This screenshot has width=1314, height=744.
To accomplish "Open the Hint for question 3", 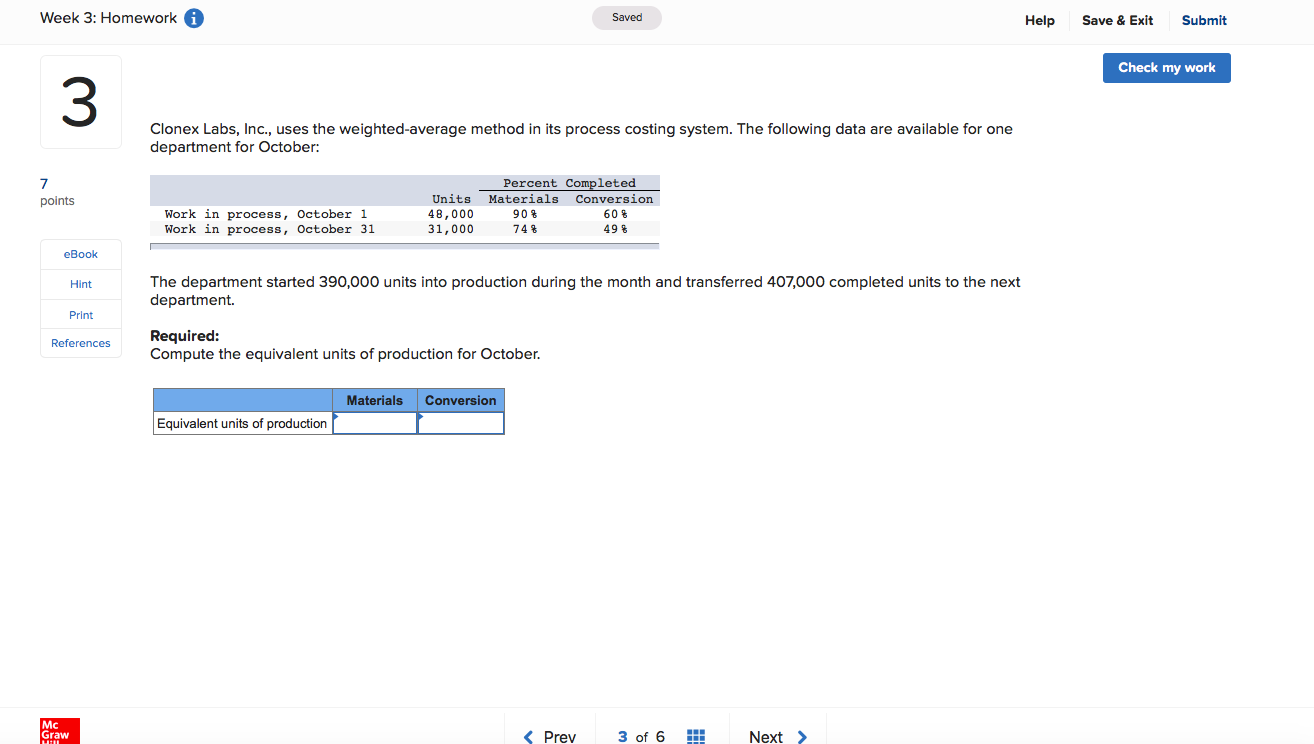I will pos(80,284).
